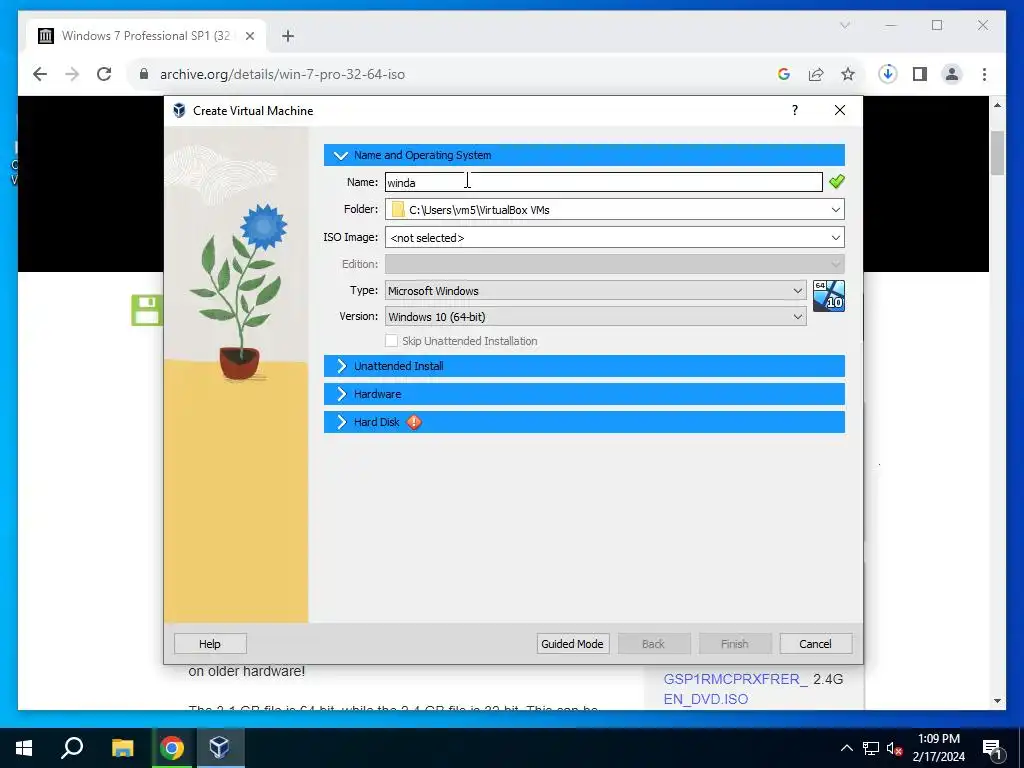The height and width of the screenshot is (768, 1024).
Task: Expand the Unattended Install section
Action: pyautogui.click(x=584, y=366)
